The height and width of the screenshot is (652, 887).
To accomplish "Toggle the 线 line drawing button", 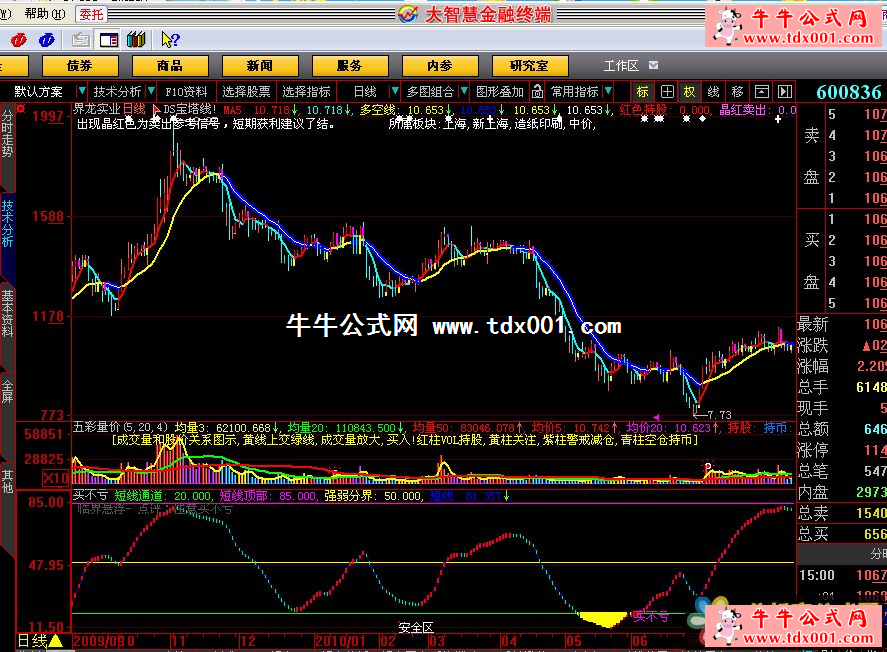I will 713,92.
